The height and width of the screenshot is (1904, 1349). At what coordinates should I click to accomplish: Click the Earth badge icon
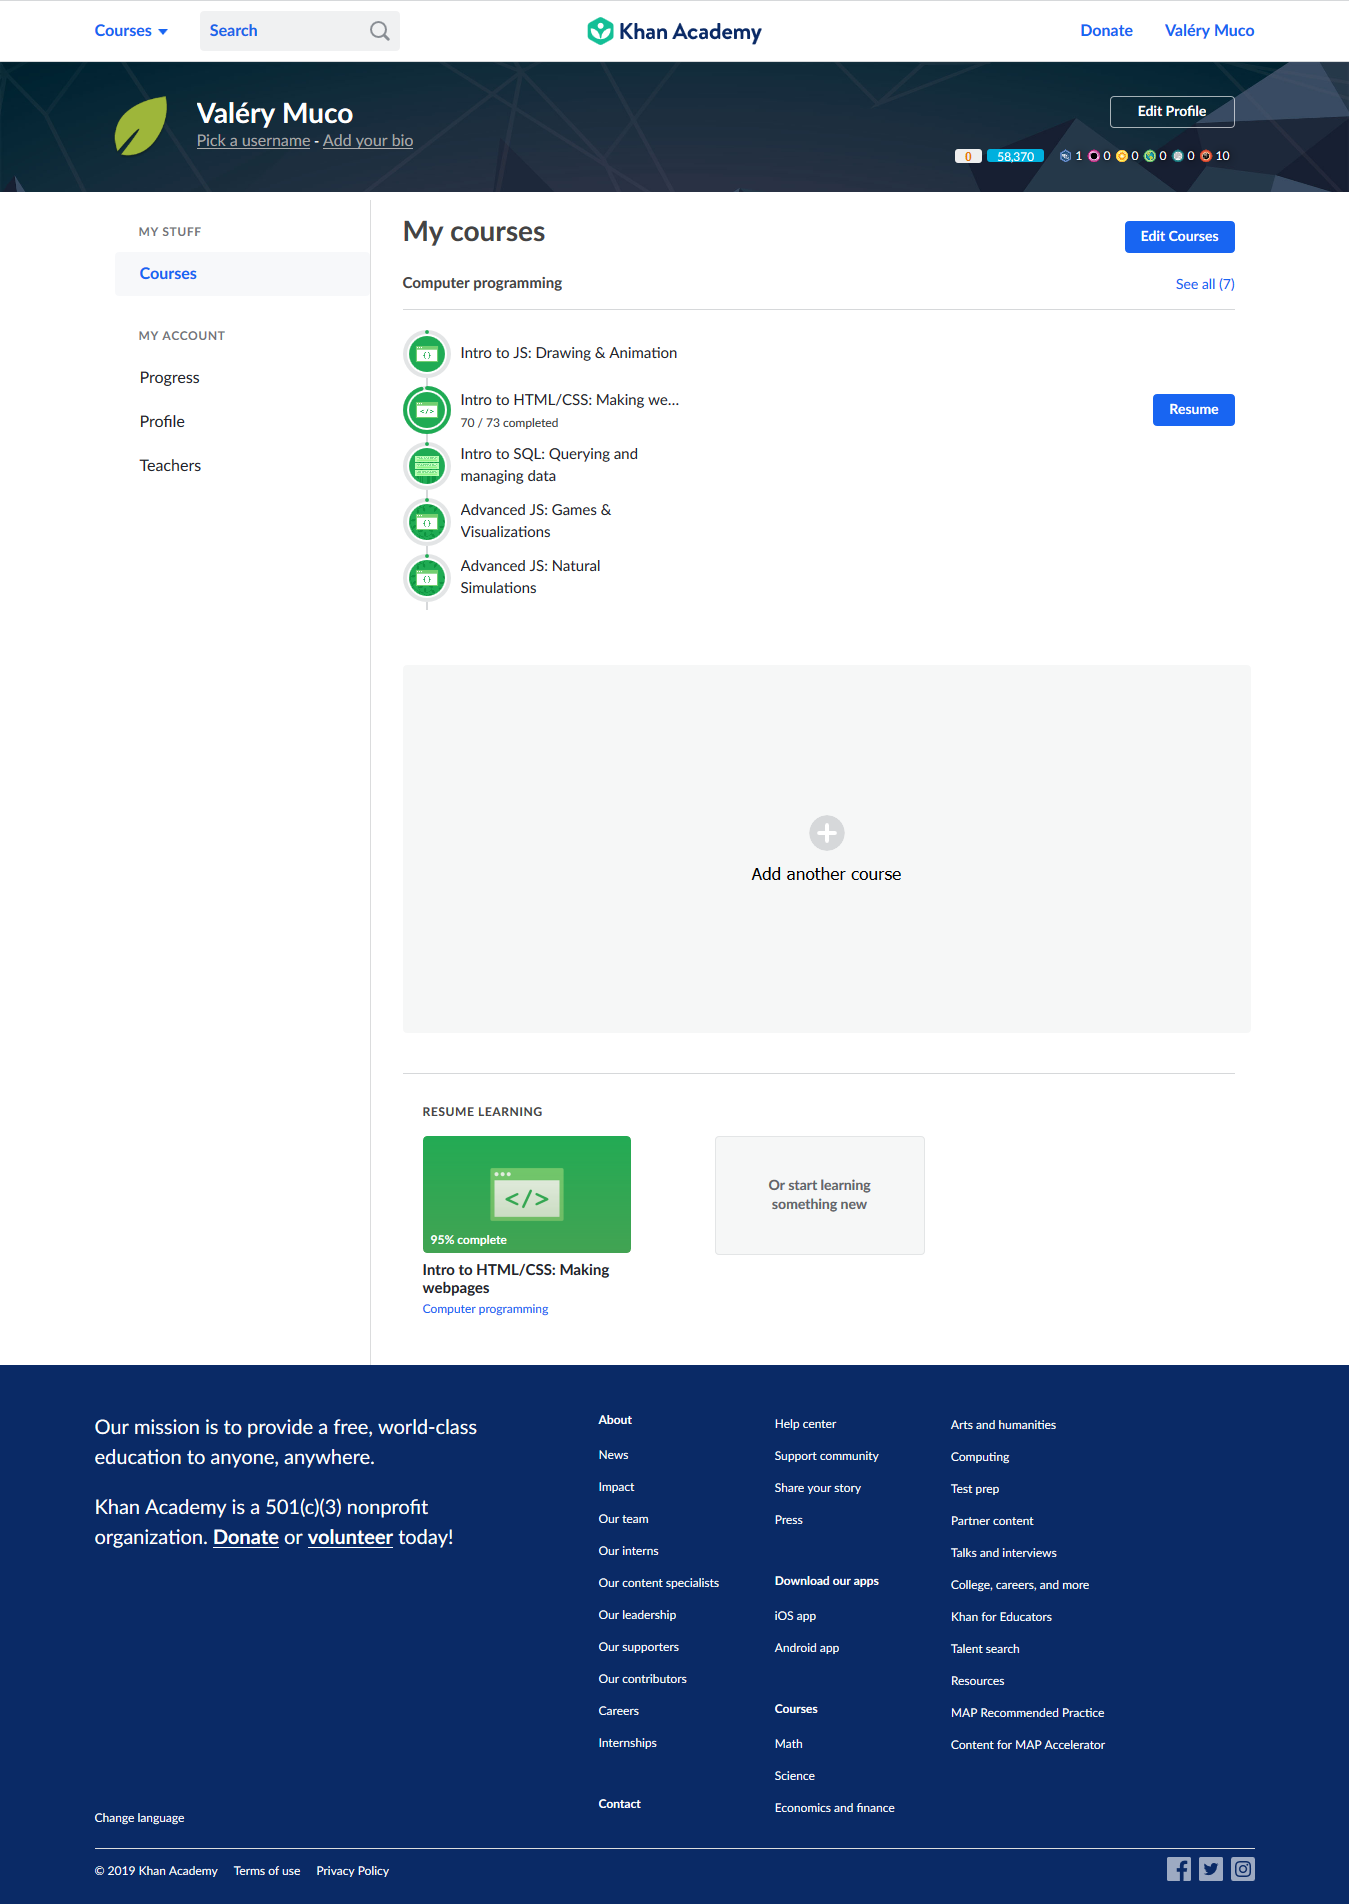(1150, 156)
